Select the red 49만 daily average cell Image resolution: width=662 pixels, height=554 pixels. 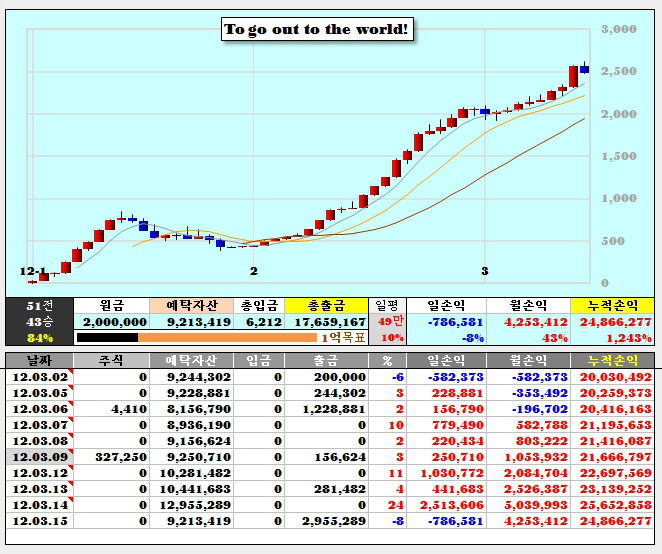[x=386, y=322]
